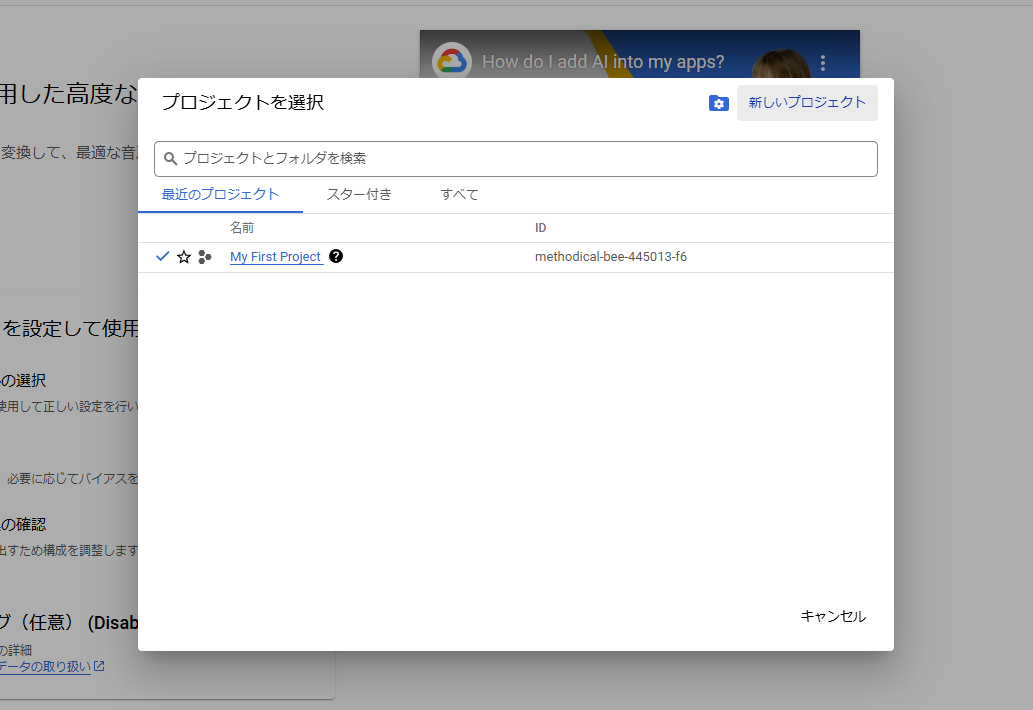The width and height of the screenshot is (1033, 710).
Task: Star My First Project
Action: click(183, 257)
